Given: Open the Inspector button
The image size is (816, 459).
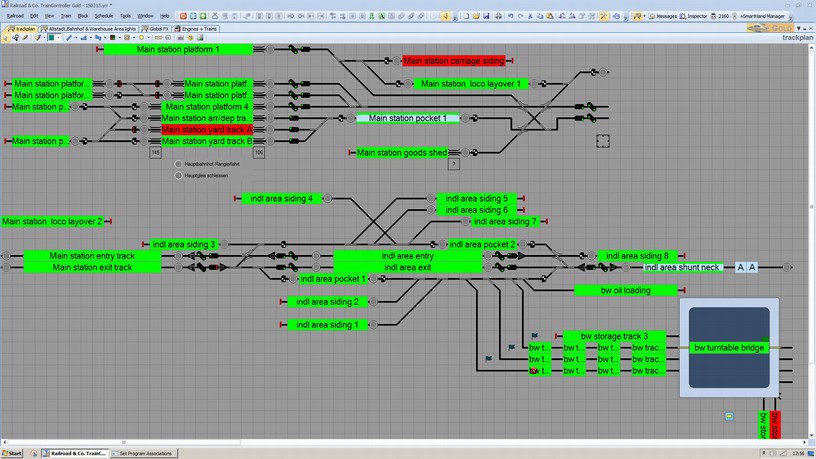Looking at the screenshot, I should 693,16.
